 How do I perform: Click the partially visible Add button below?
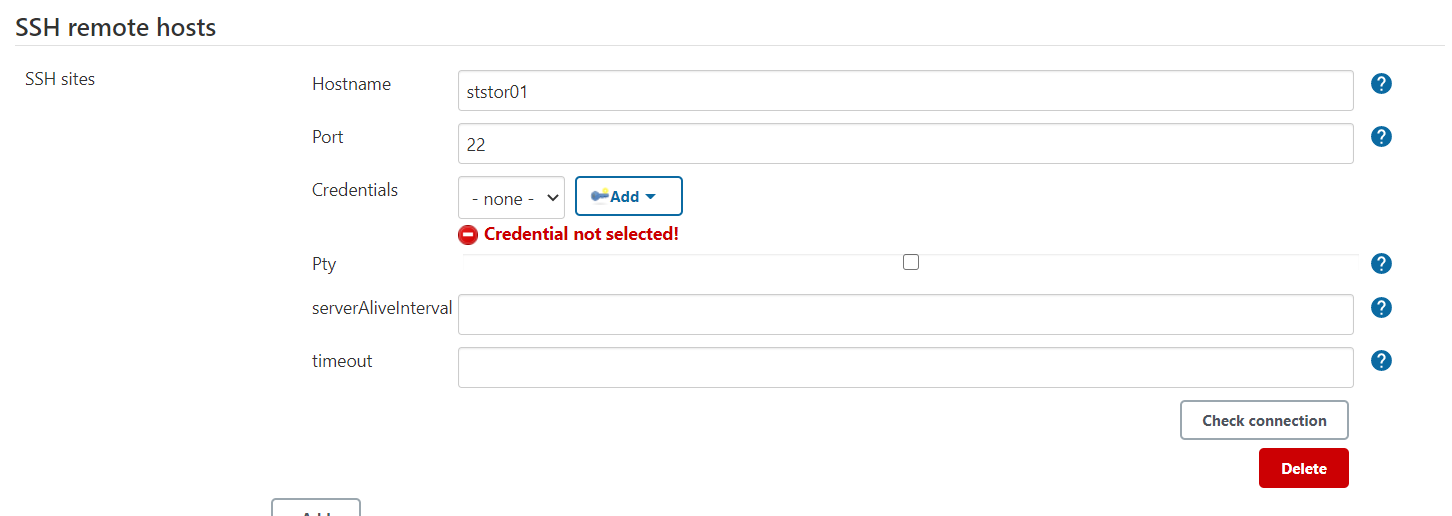(x=316, y=510)
